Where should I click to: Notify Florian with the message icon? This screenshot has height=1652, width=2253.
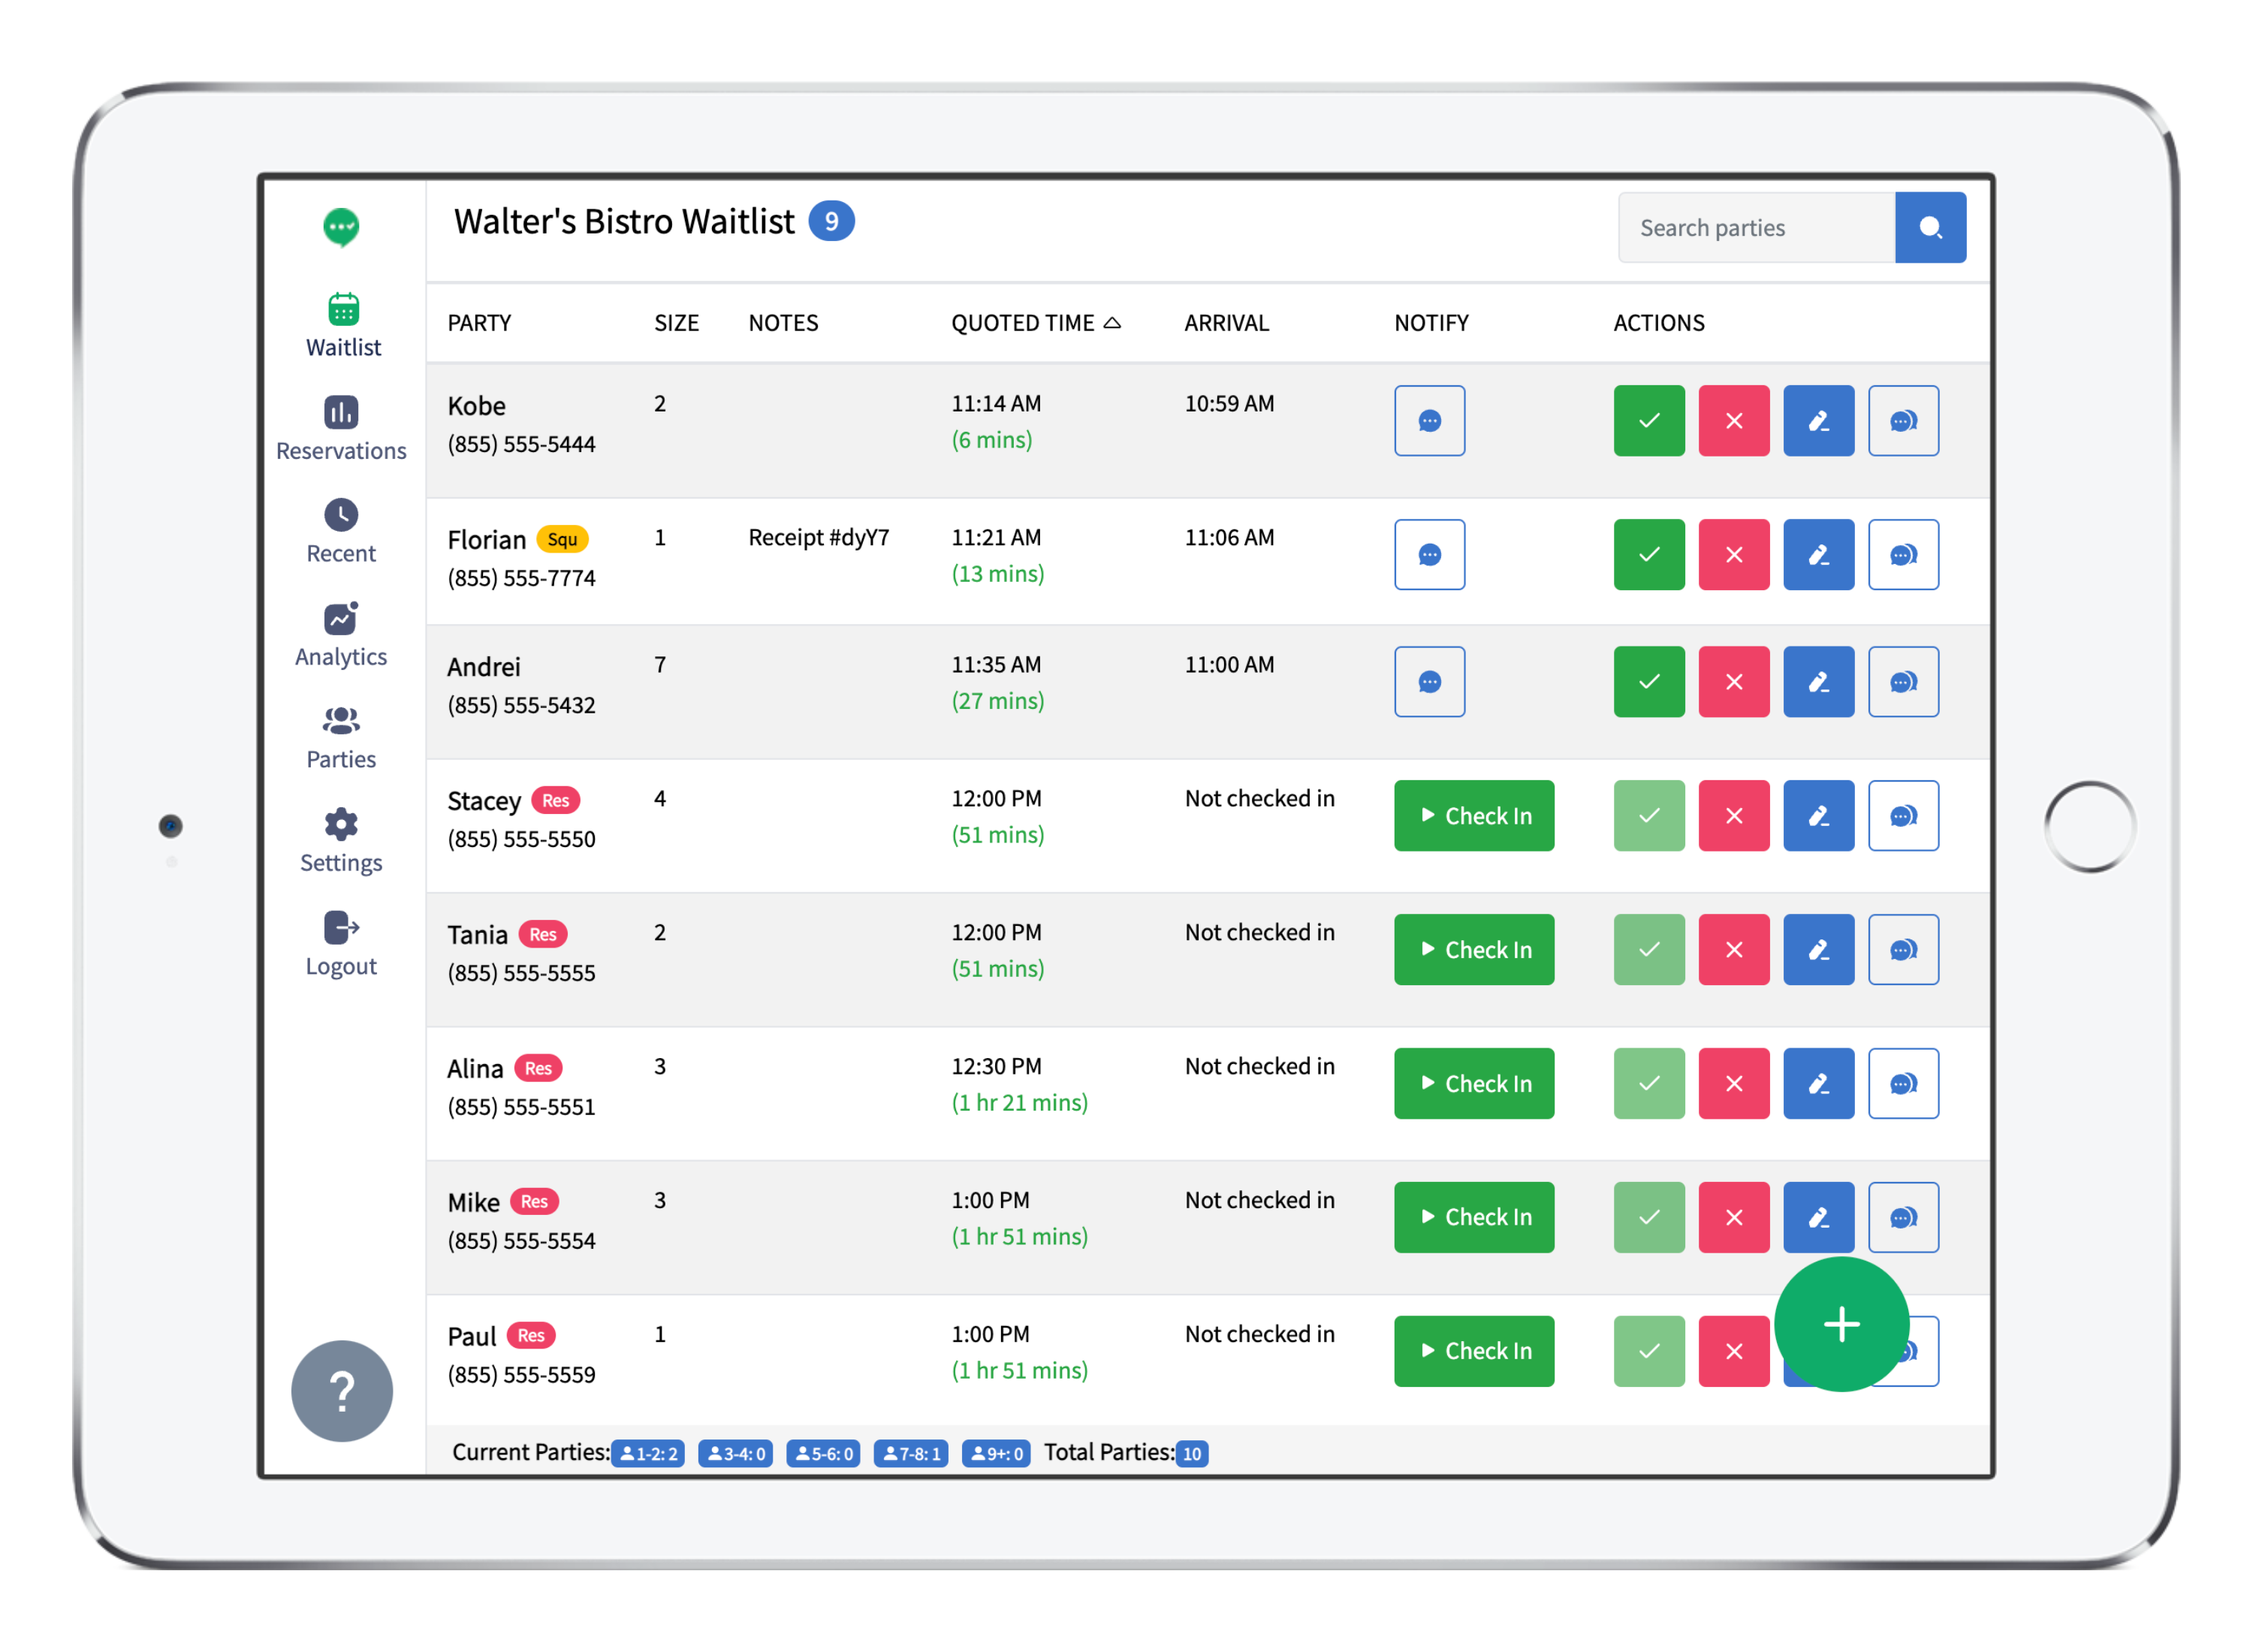[1430, 555]
